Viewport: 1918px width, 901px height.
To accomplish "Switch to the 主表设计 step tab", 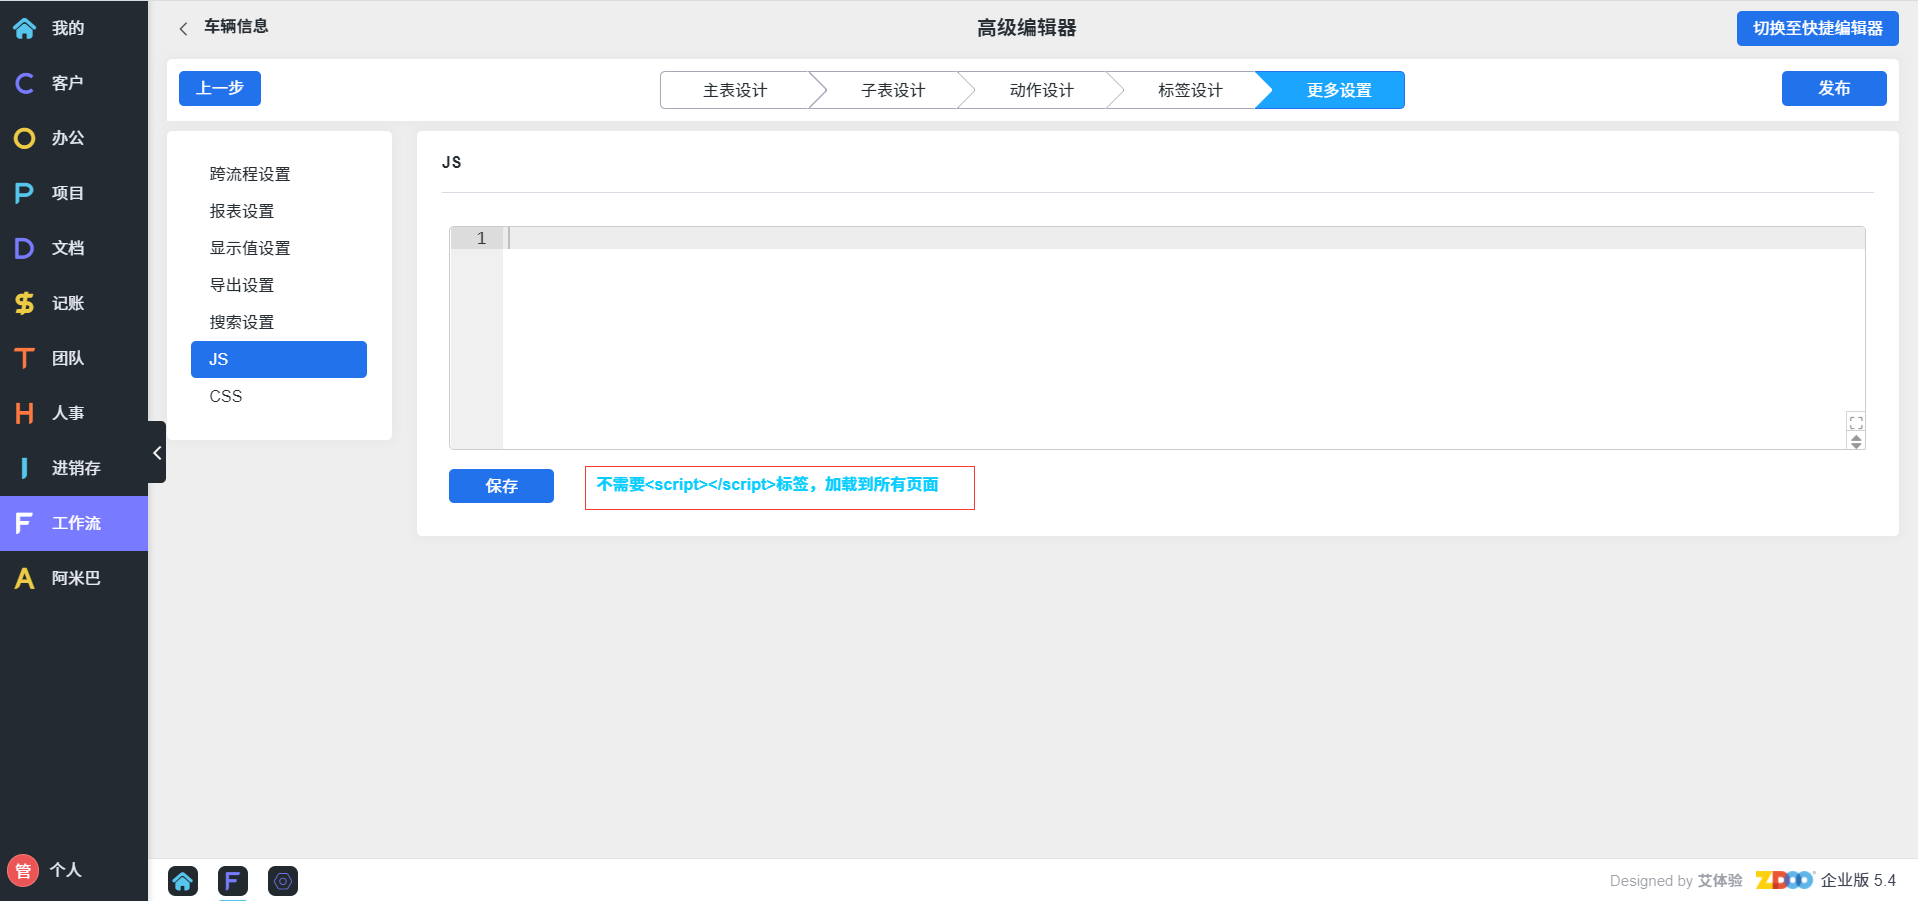I will (x=735, y=90).
